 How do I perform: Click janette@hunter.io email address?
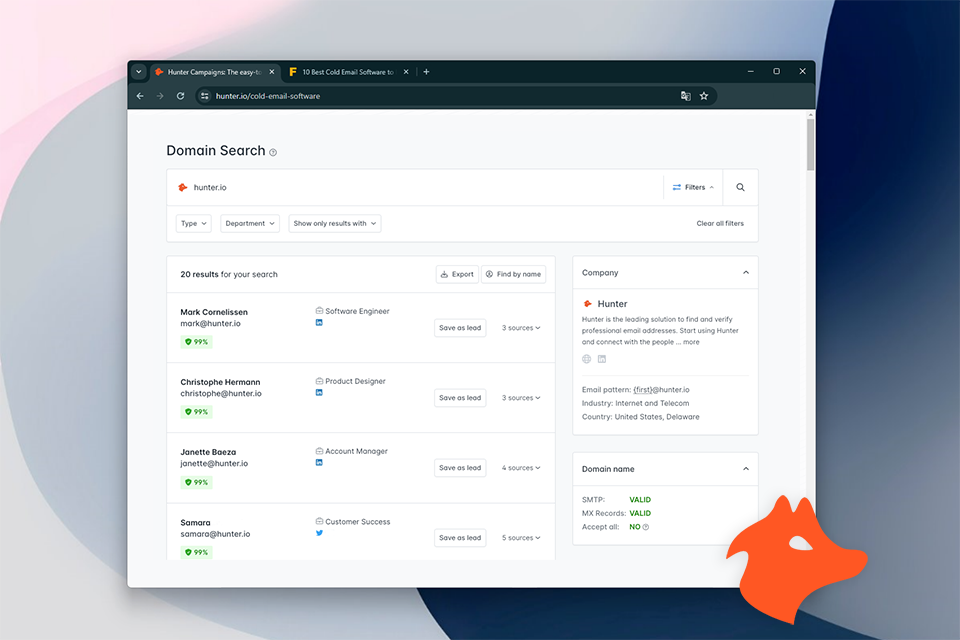pyautogui.click(x=214, y=464)
